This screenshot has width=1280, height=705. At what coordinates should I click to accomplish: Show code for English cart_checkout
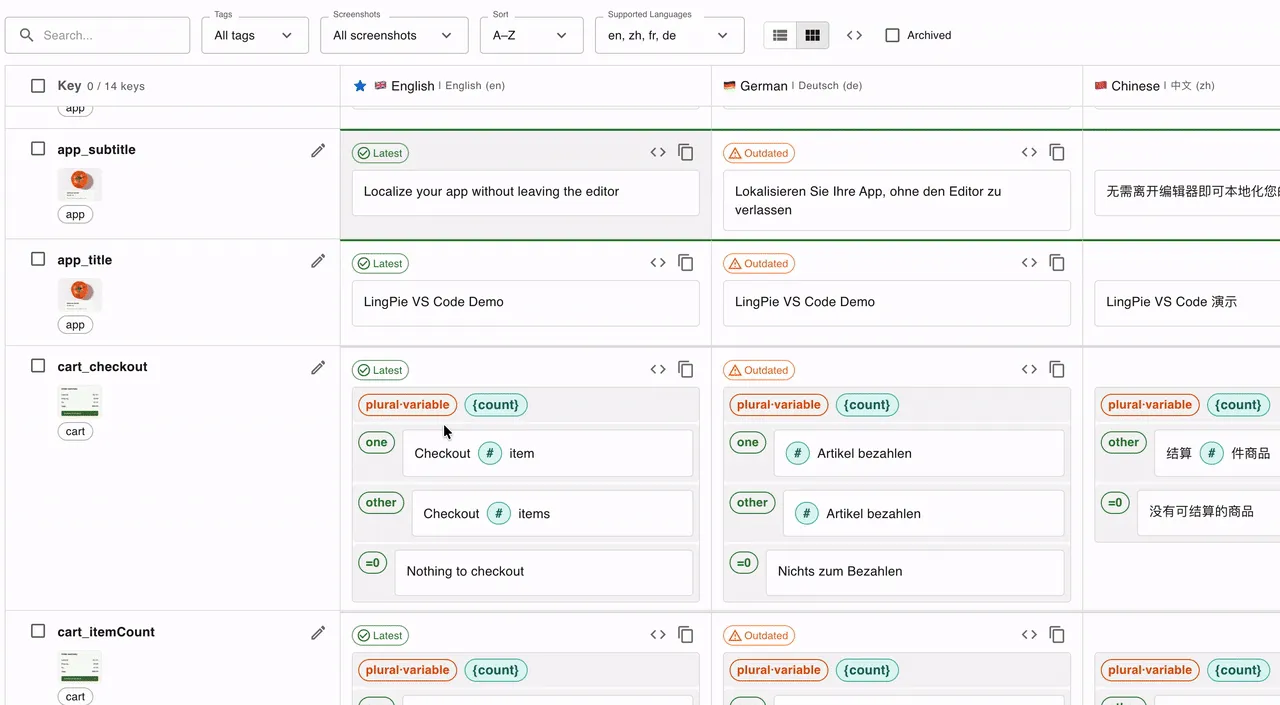(658, 370)
